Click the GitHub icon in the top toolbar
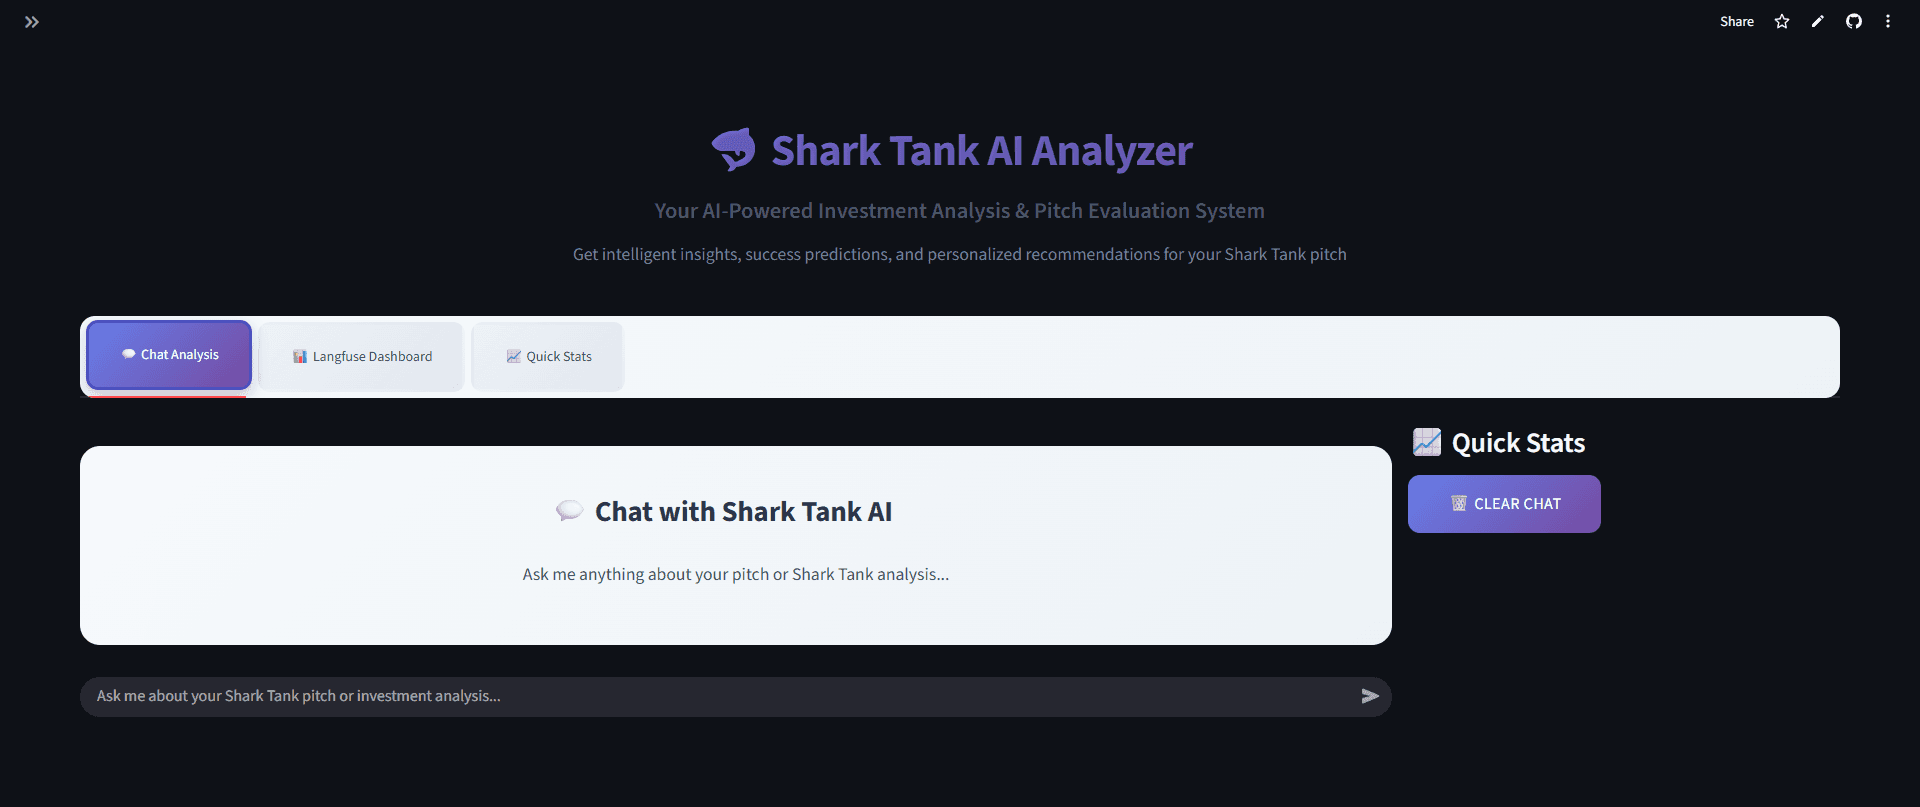 [1853, 21]
